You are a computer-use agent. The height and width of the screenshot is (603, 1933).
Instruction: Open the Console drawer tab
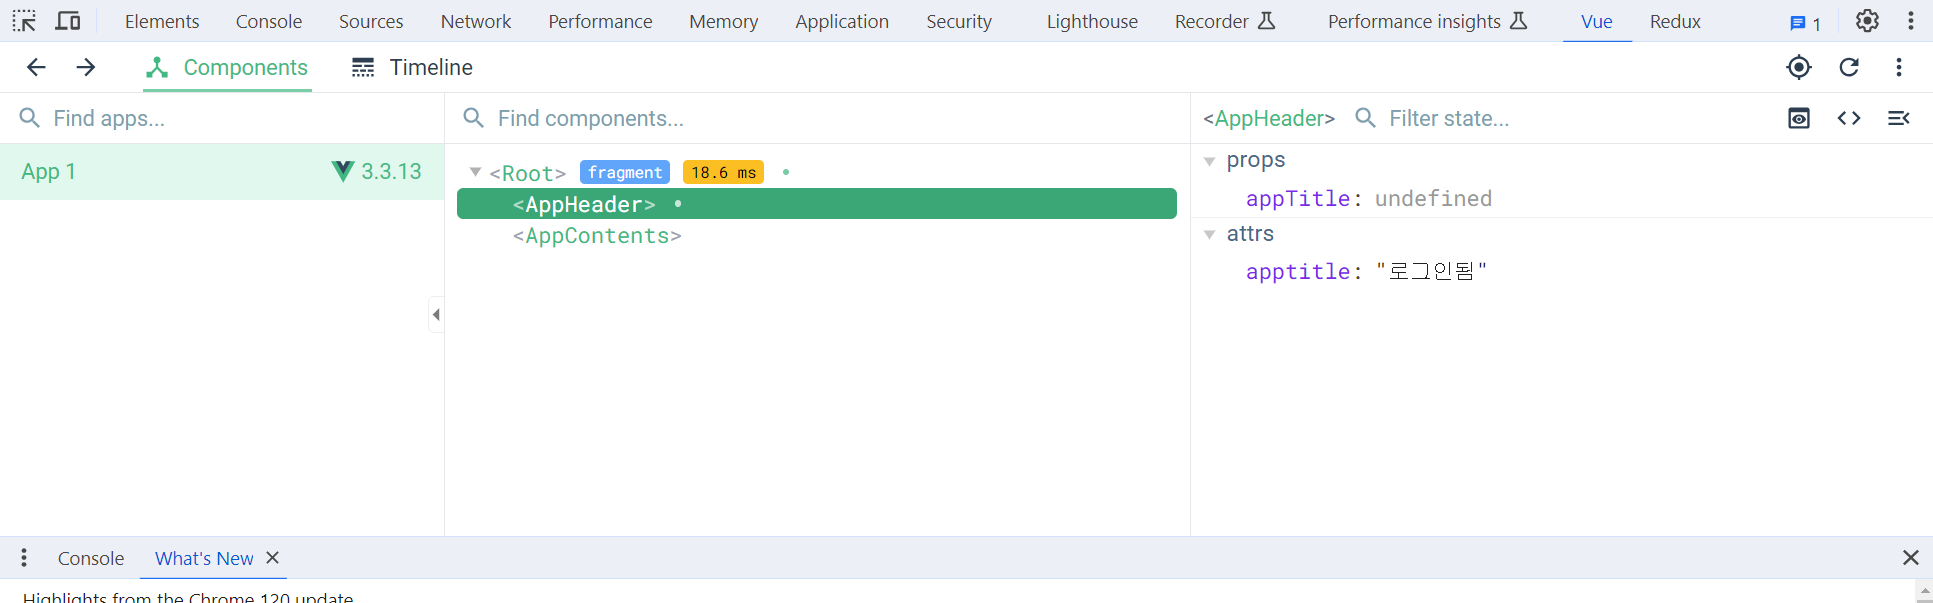(x=91, y=558)
